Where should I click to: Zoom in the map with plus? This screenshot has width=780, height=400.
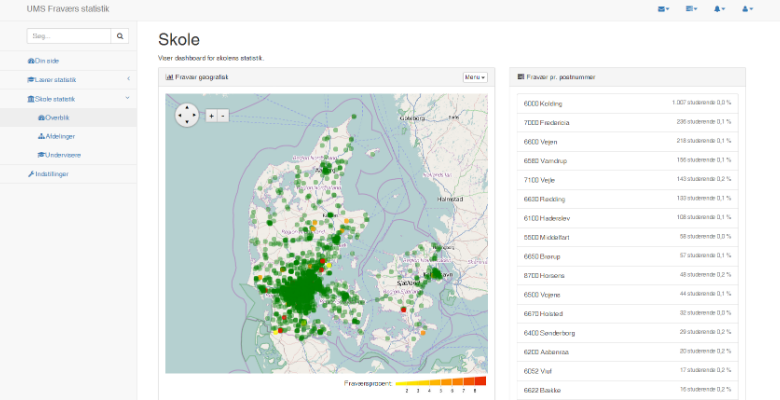[x=211, y=116]
